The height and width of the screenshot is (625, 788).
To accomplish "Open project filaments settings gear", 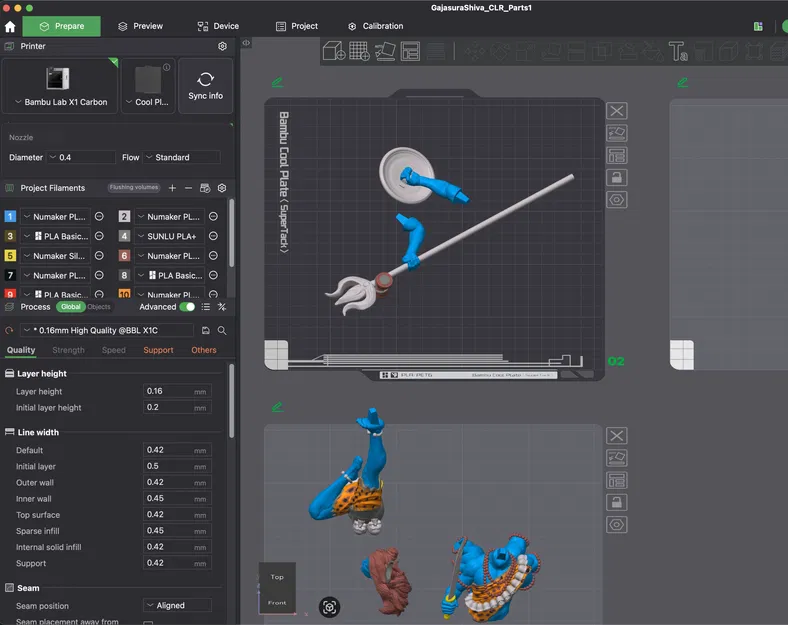I will click(x=222, y=188).
